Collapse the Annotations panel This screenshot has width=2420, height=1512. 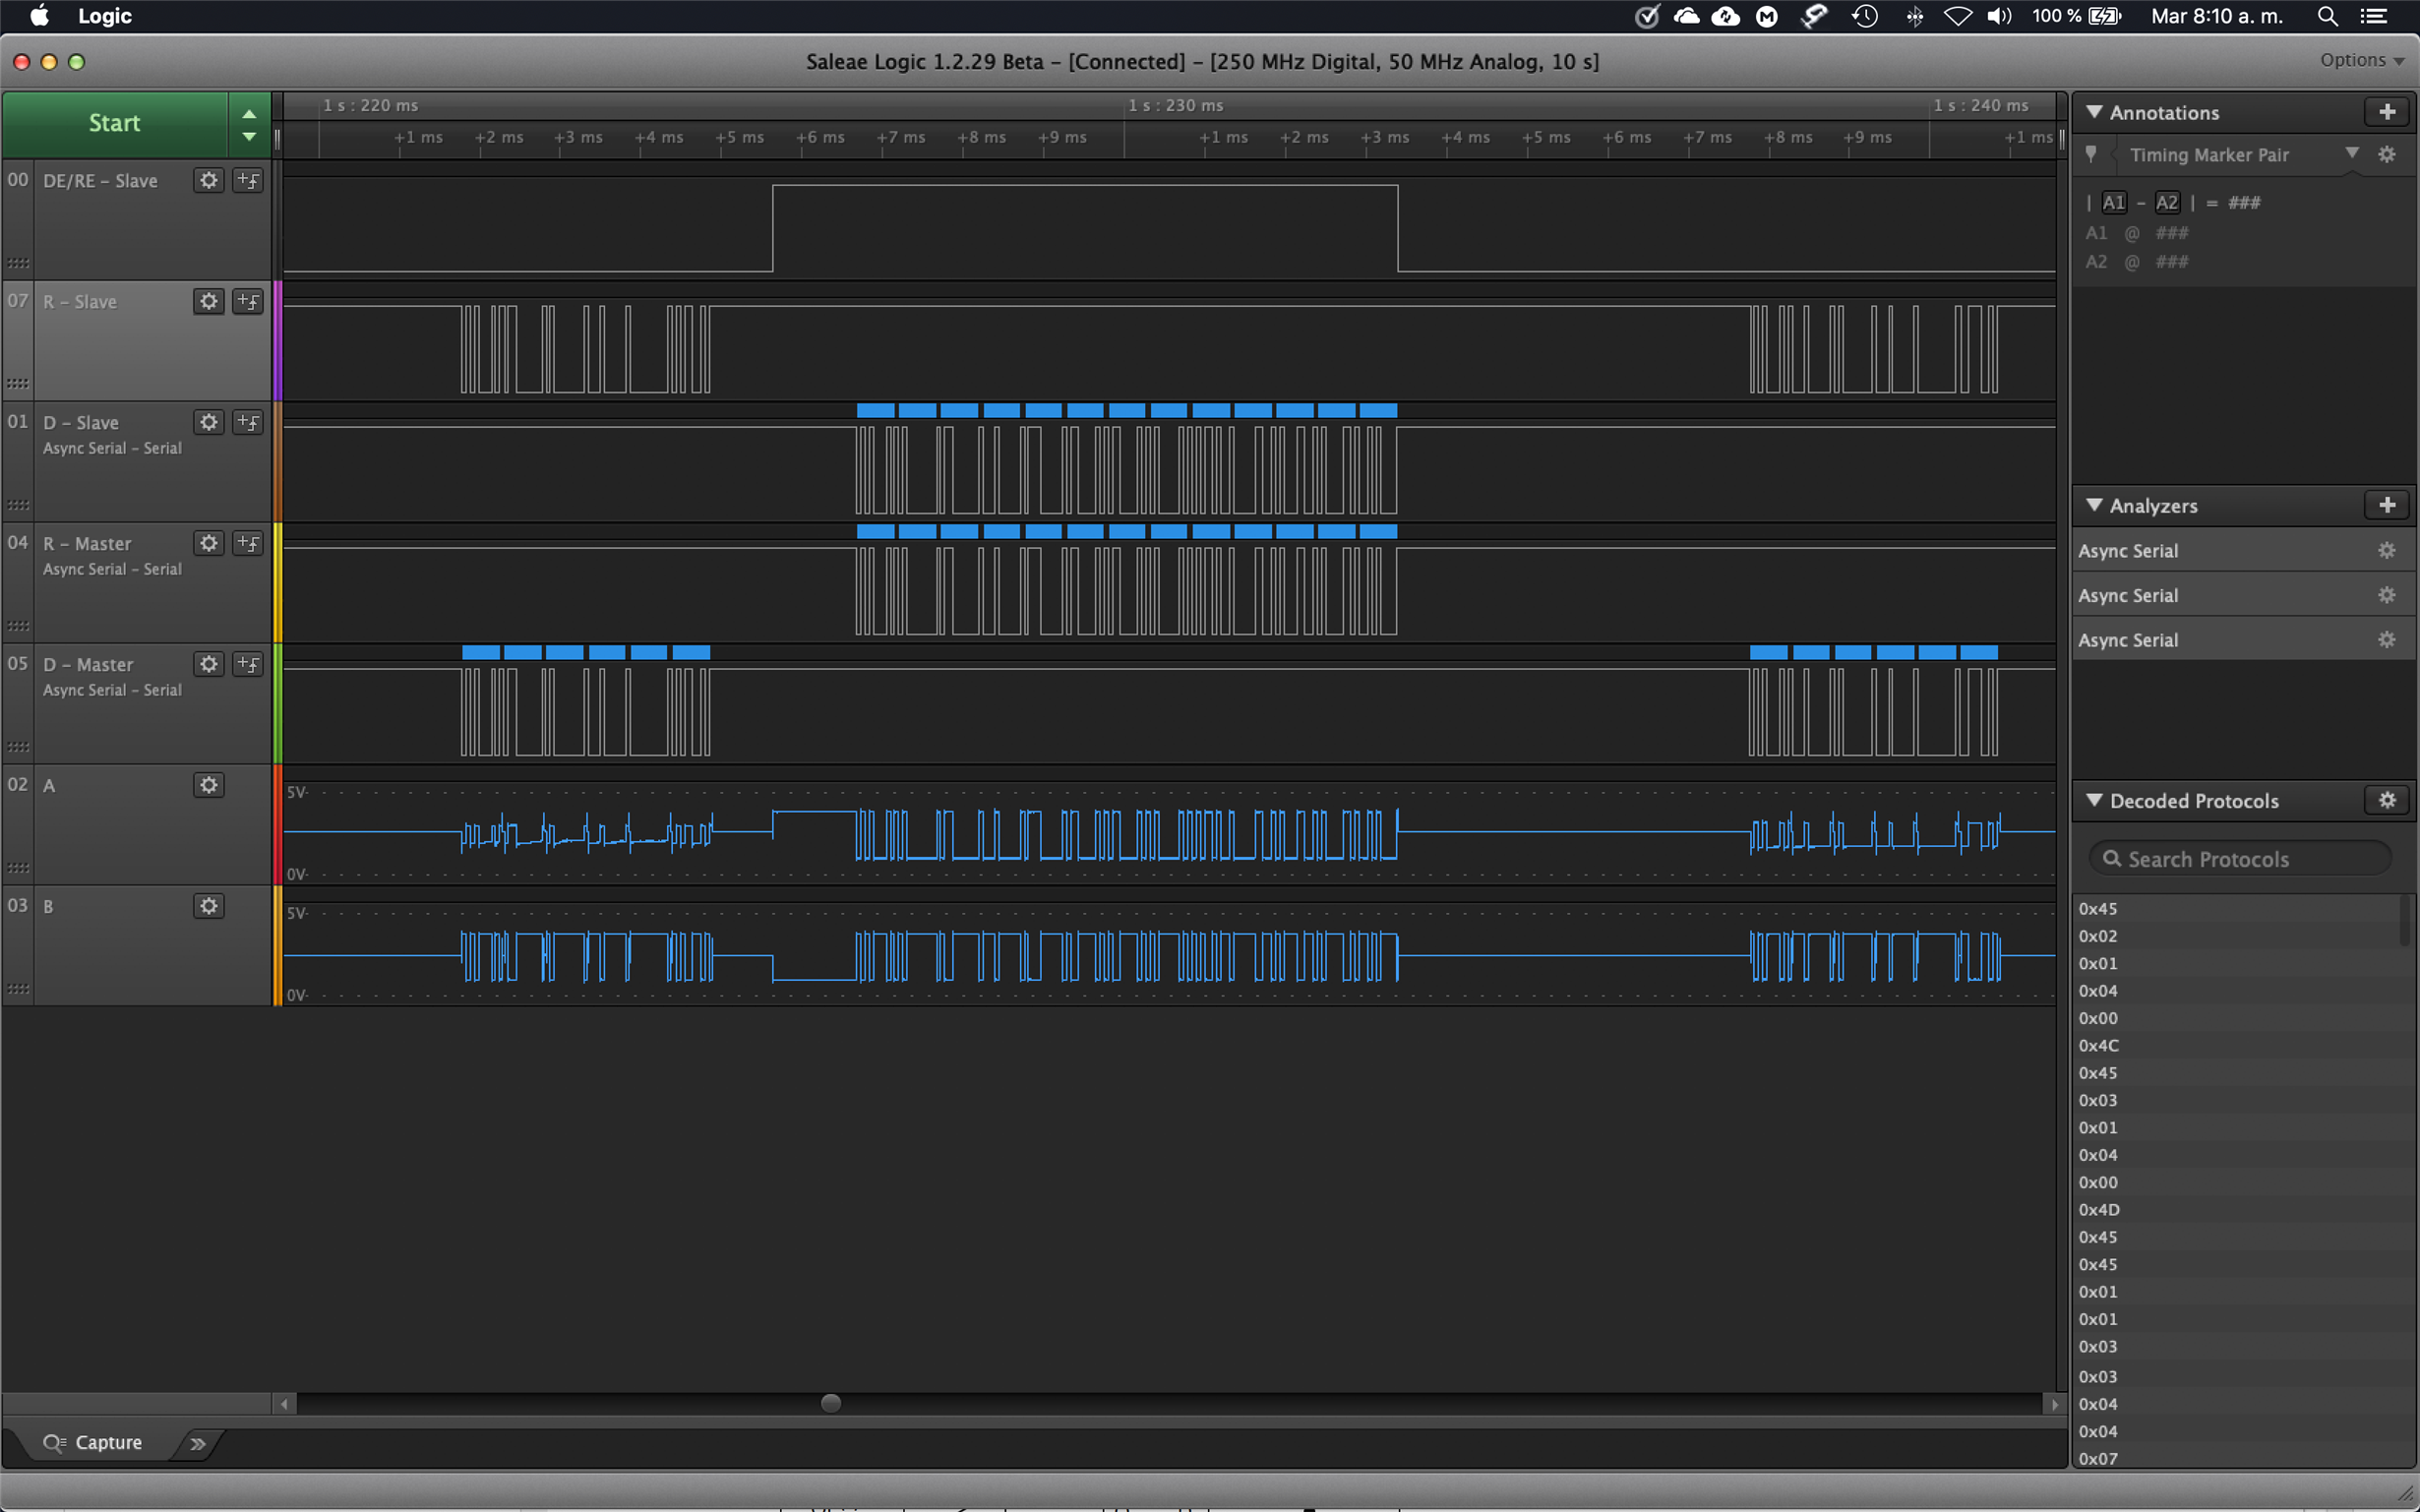click(2094, 112)
